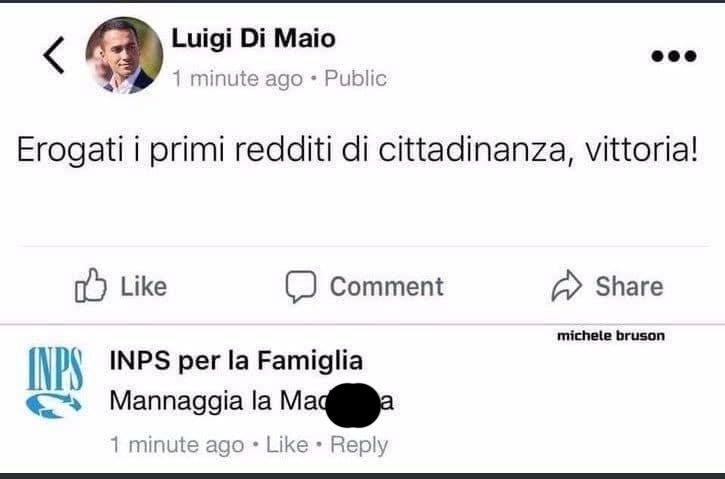Click the INPS logo avatar

click(x=54, y=382)
